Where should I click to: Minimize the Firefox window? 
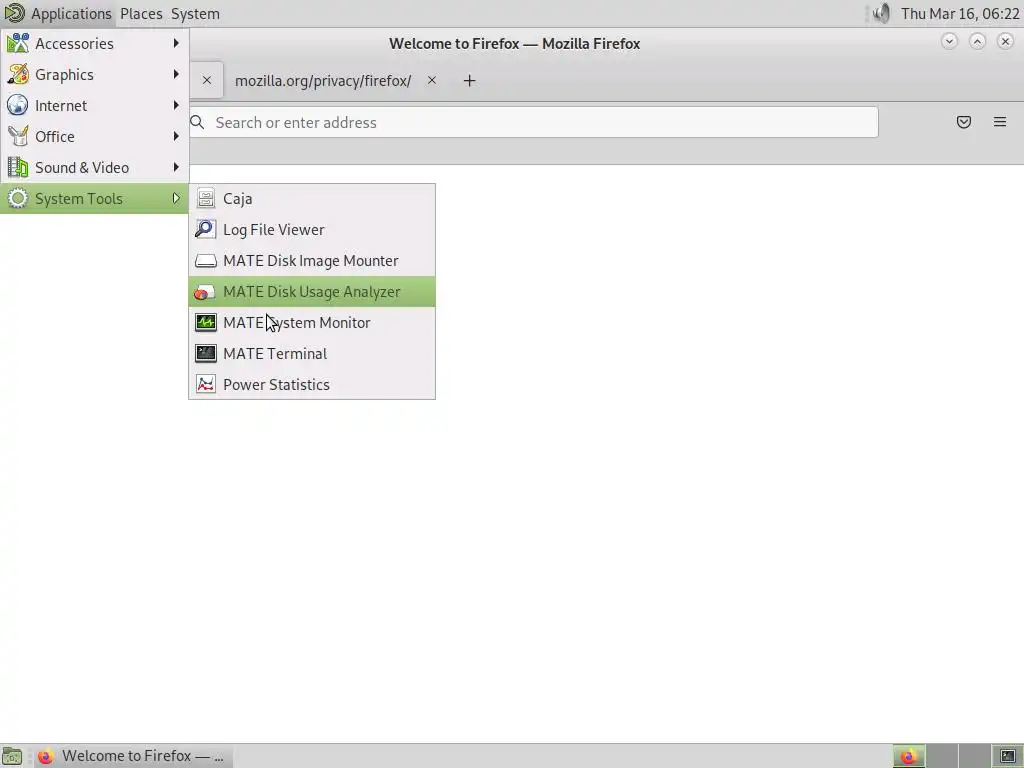click(x=949, y=42)
